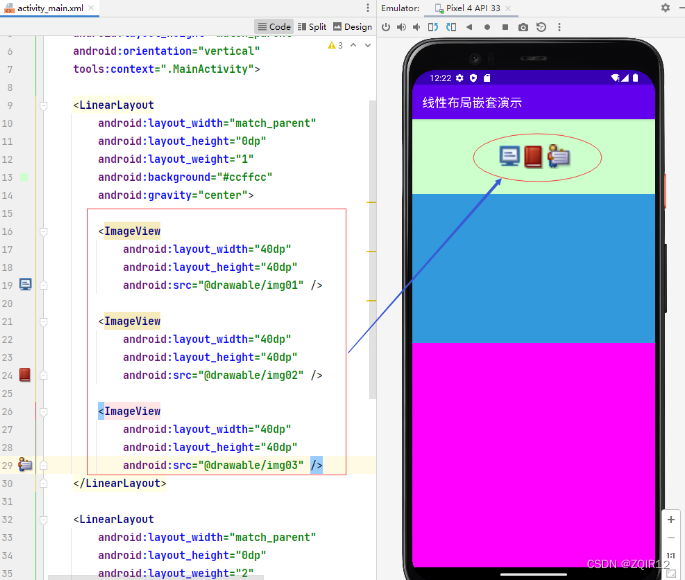Click fold end marker at line 24

coord(43,375)
